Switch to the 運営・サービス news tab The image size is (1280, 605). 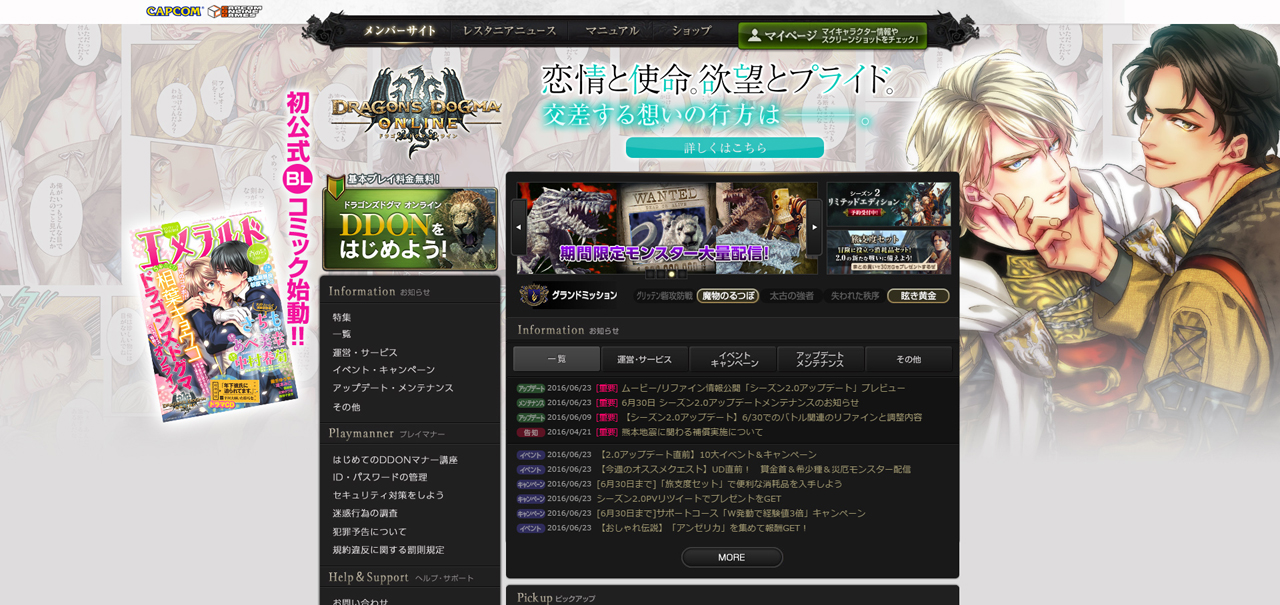coord(644,359)
